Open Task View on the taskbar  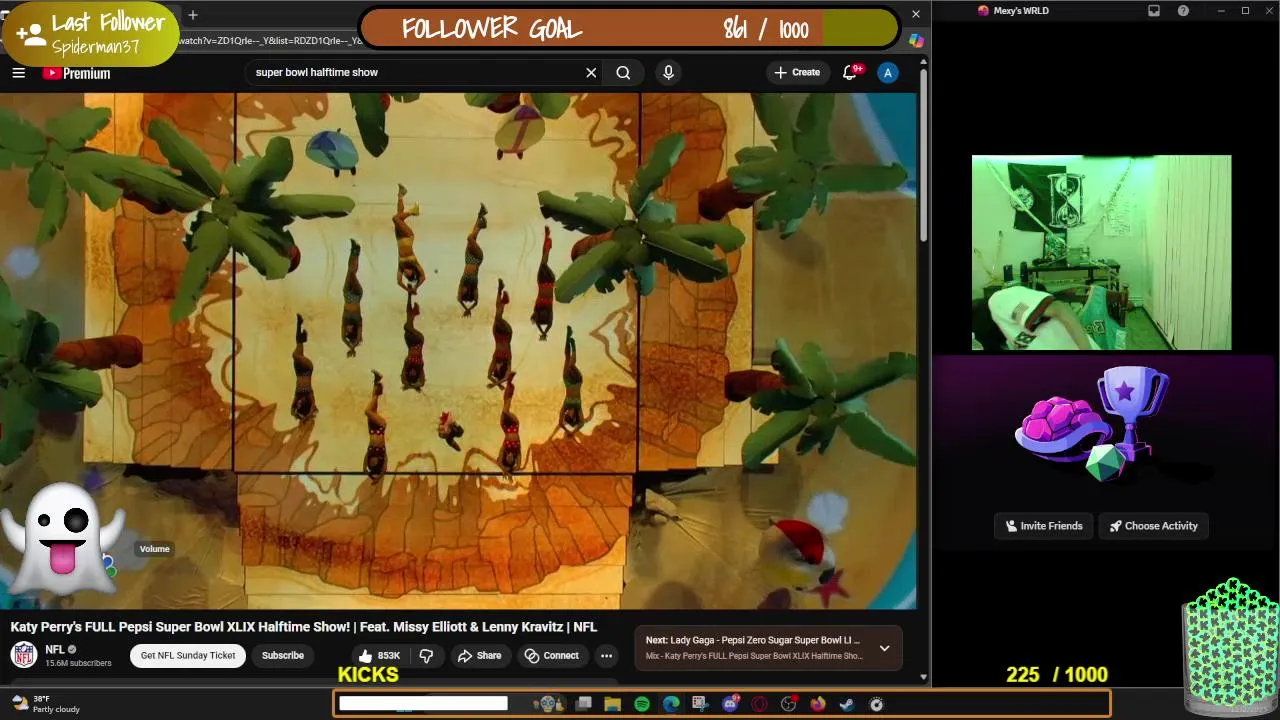click(584, 704)
